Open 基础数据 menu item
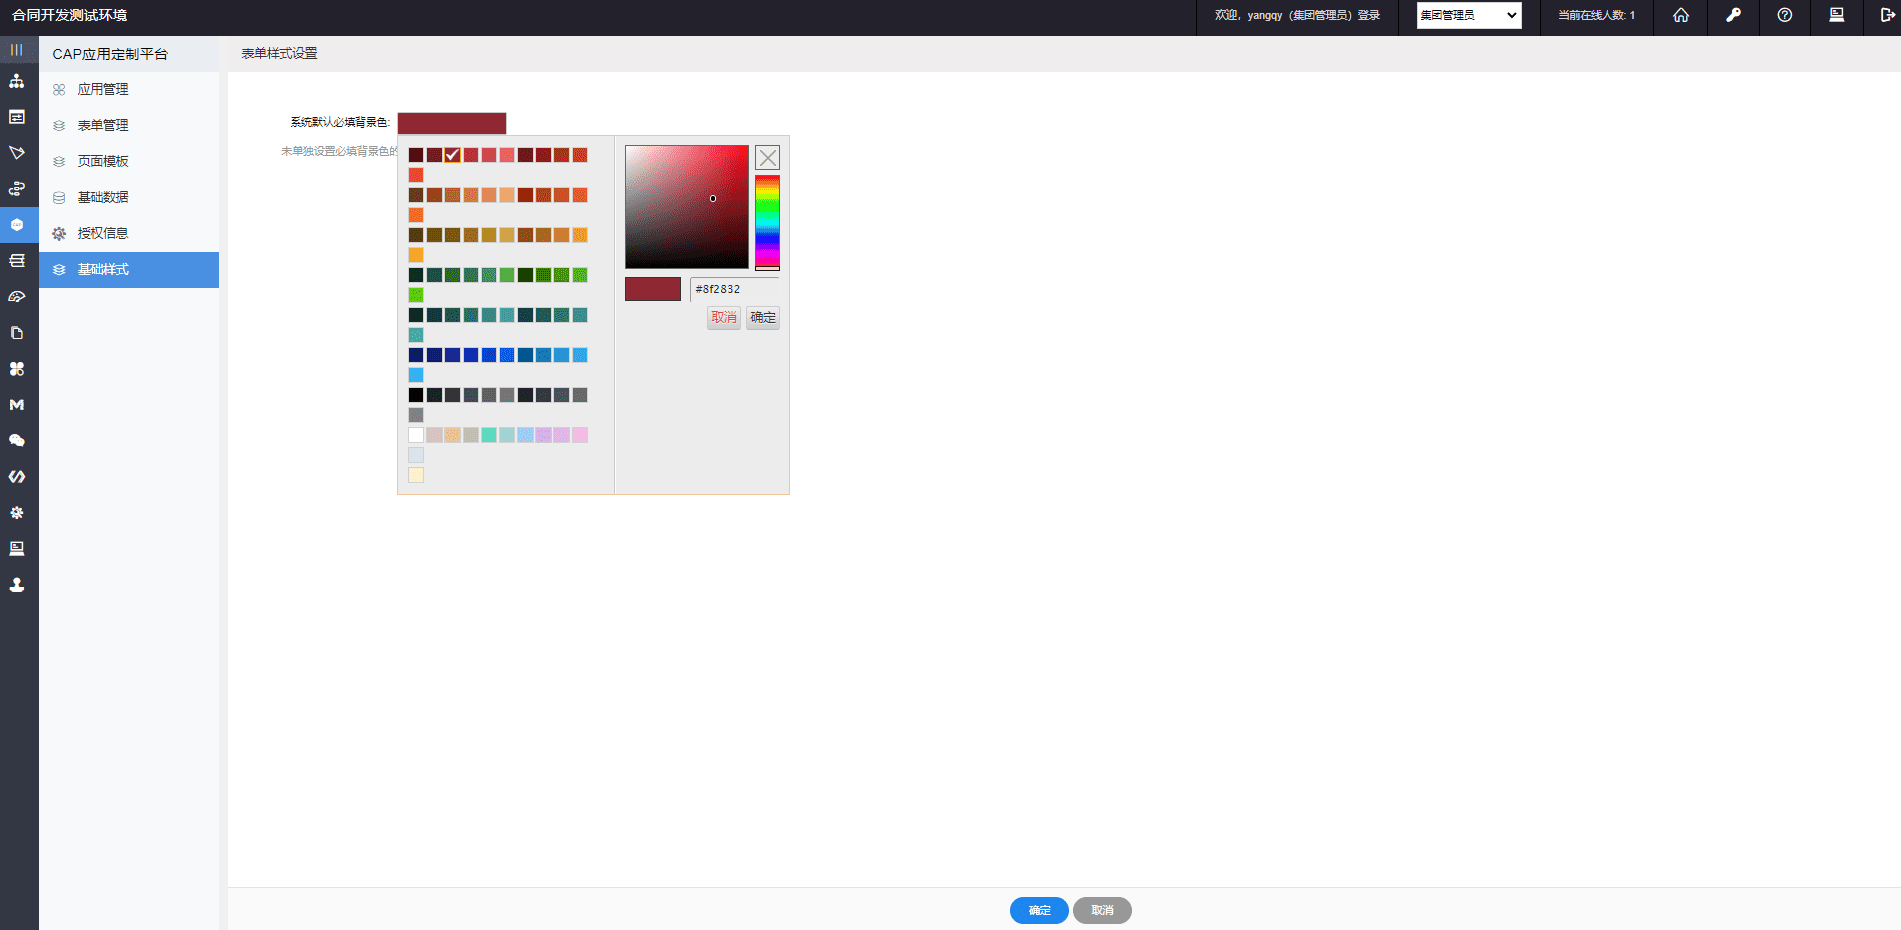Image resolution: width=1901 pixels, height=930 pixels. point(129,198)
